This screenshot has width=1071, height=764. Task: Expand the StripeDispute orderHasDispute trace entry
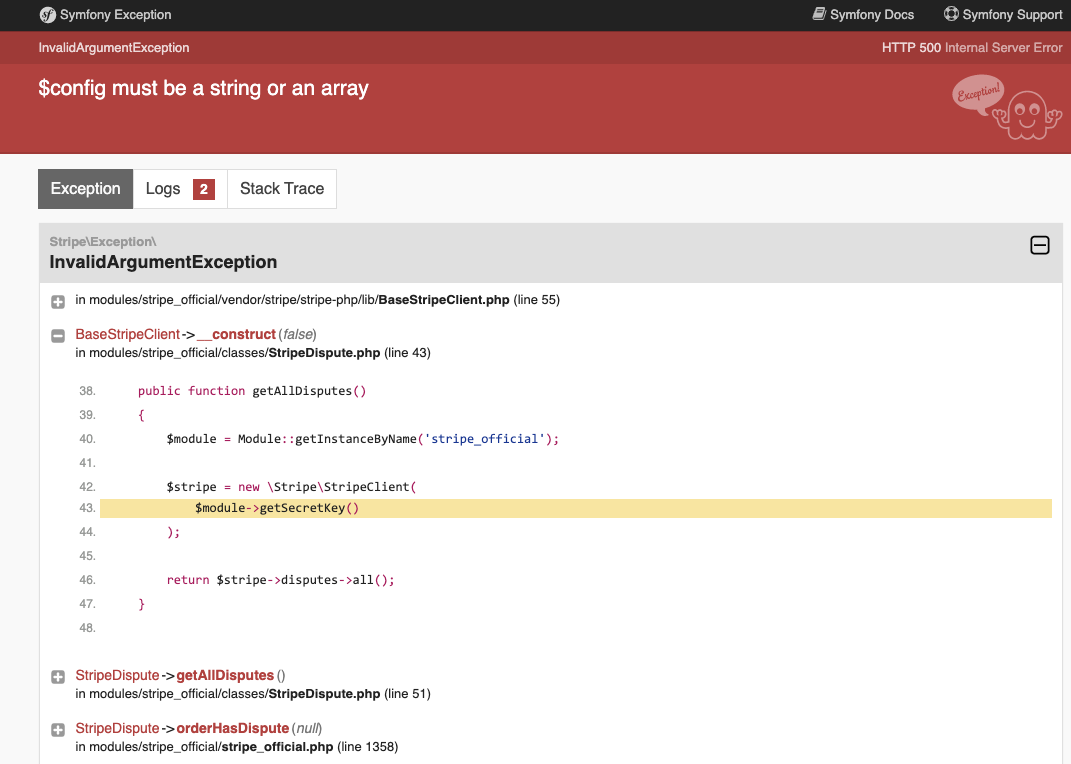click(x=58, y=730)
